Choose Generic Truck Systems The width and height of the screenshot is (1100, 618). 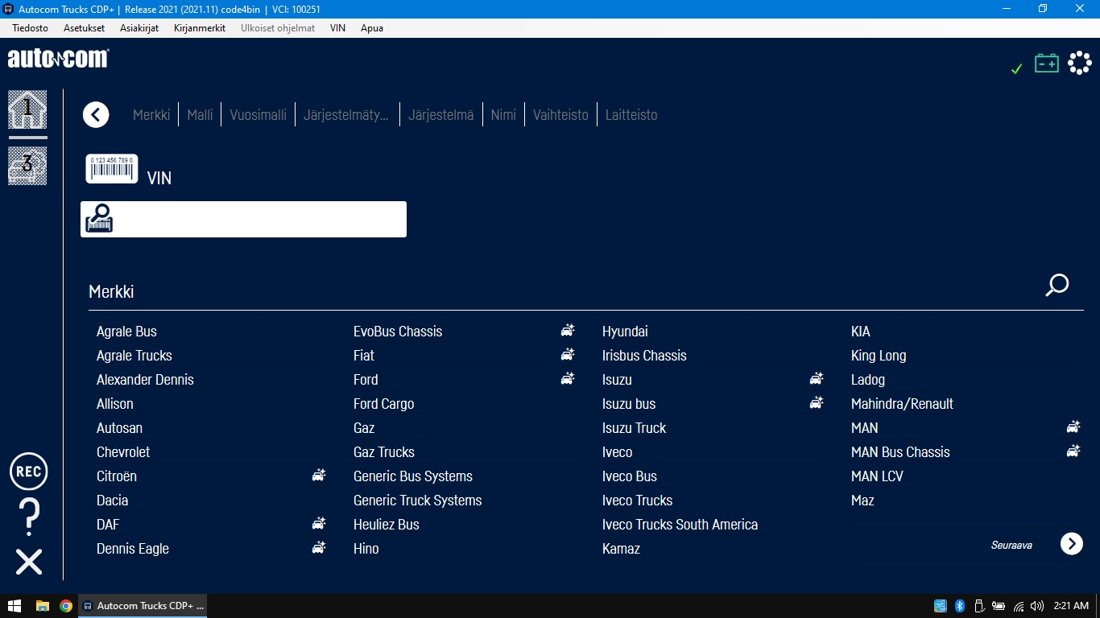[x=417, y=500]
